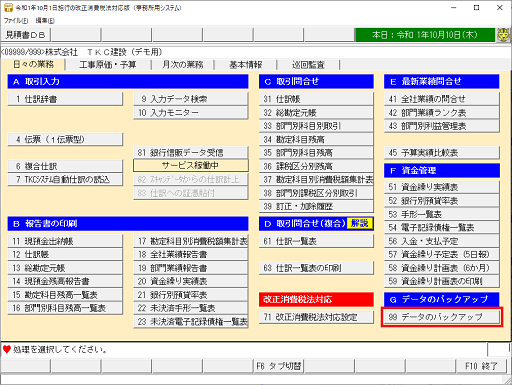512x385 pixels.
Task: Open 38 部門別課税区分別取引
Action: pos(316,193)
